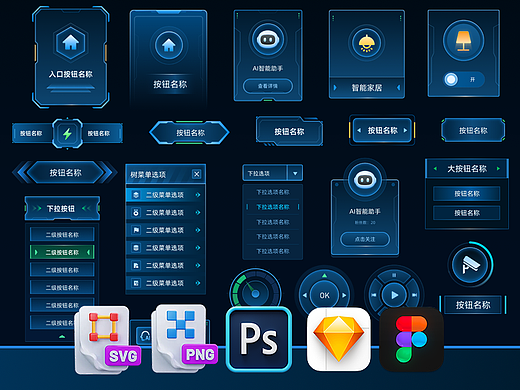
Task: Click the medal icon in 树菜单选项 list
Action: point(136,212)
